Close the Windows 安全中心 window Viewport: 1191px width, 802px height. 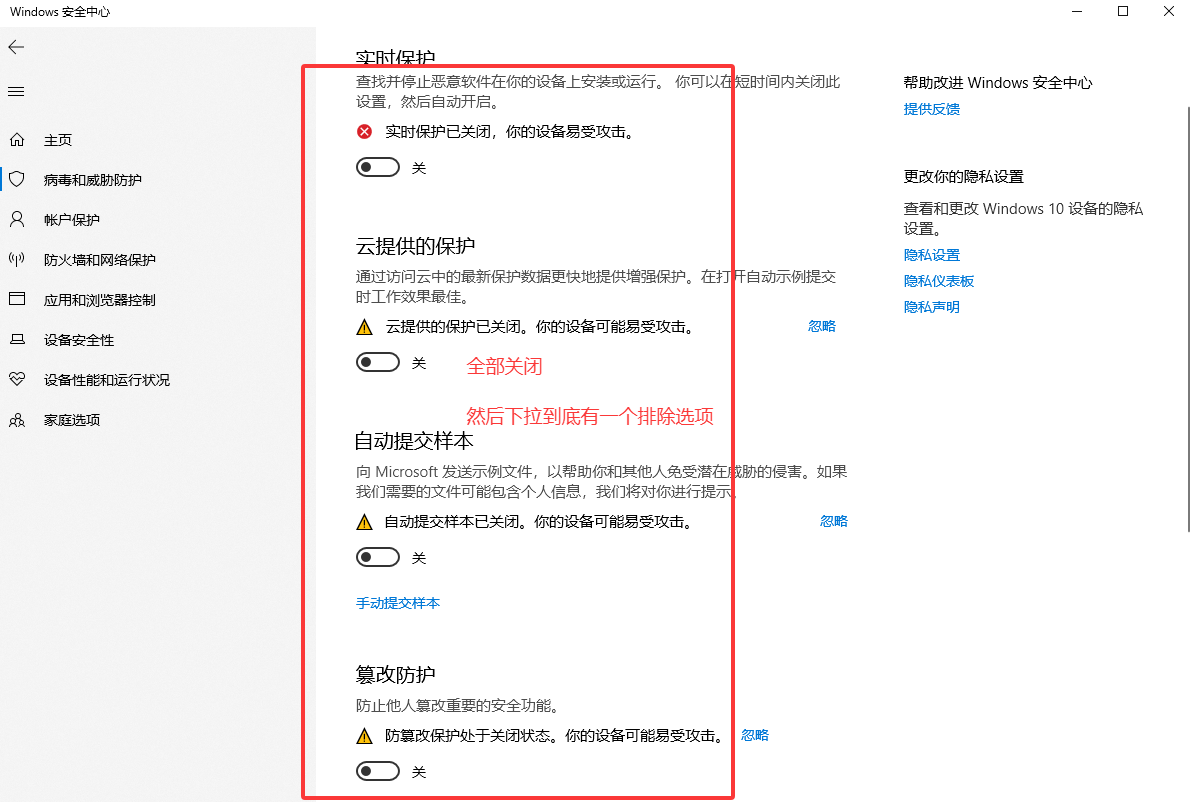click(x=1169, y=11)
